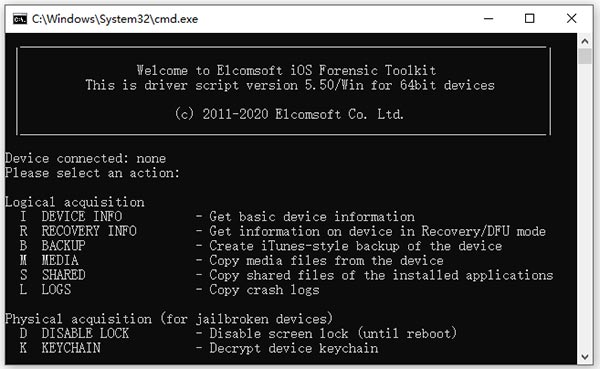The height and width of the screenshot is (369, 600).
Task: Click the title text C:\Windows\System32\cmd.exe
Action: [115, 19]
